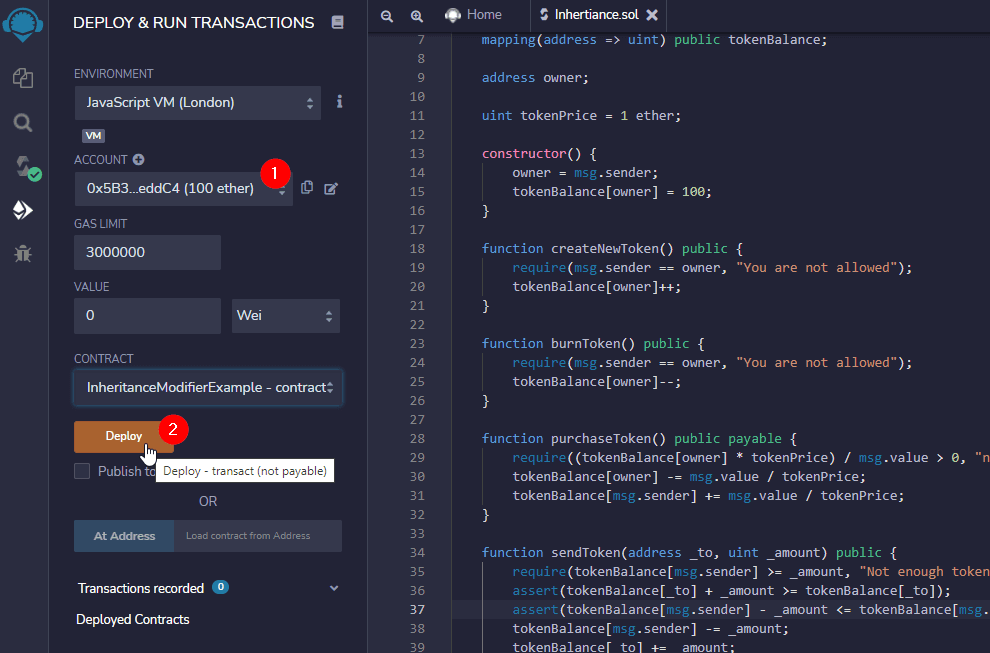Screen dimensions: 990x653
Task: Click the Load contract from Address field
Action: 258,536
